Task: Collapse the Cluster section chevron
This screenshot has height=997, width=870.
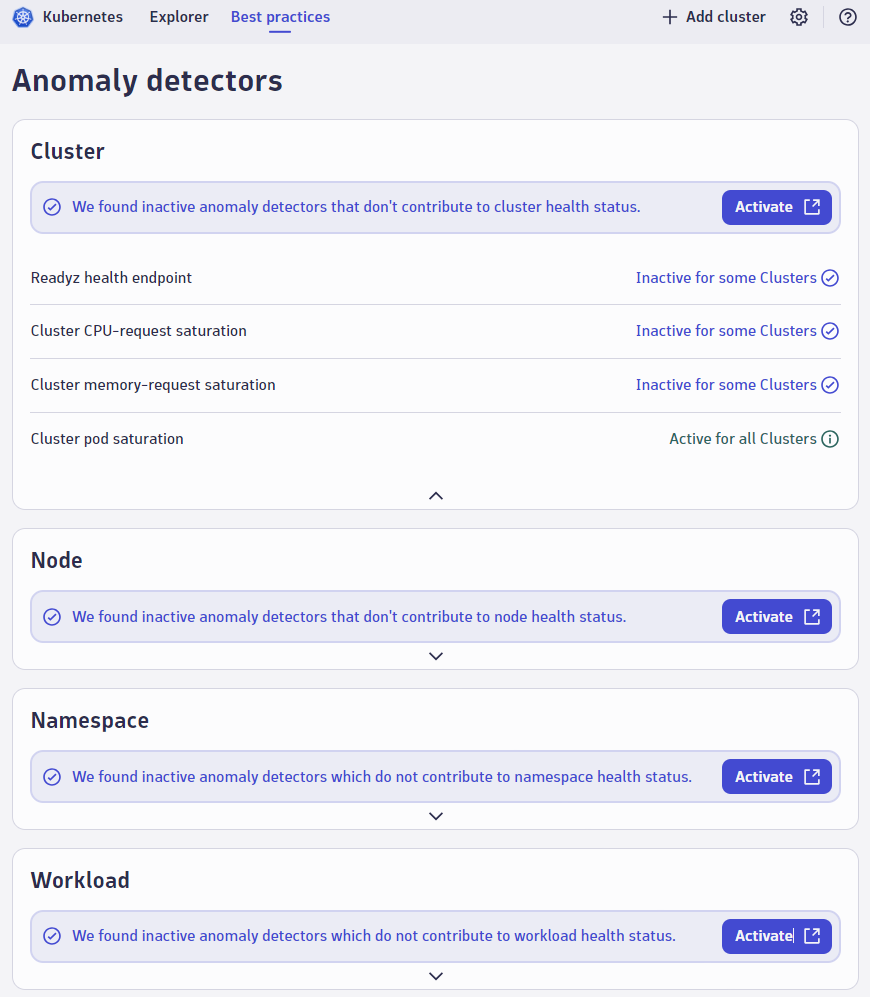Action: click(435, 495)
